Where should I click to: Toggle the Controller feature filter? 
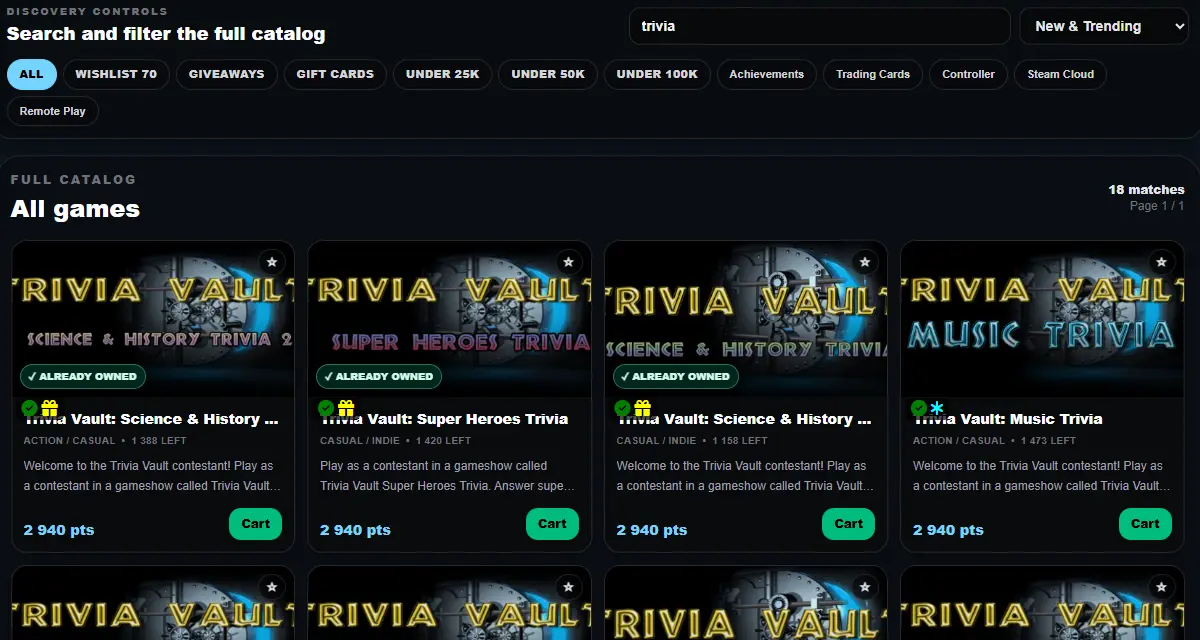968,74
